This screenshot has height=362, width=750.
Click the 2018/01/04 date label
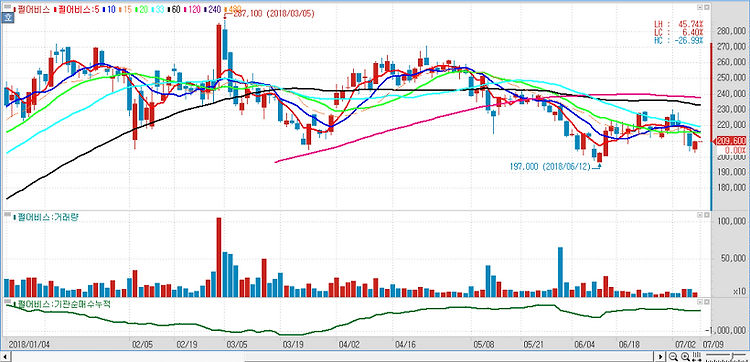pos(29,344)
